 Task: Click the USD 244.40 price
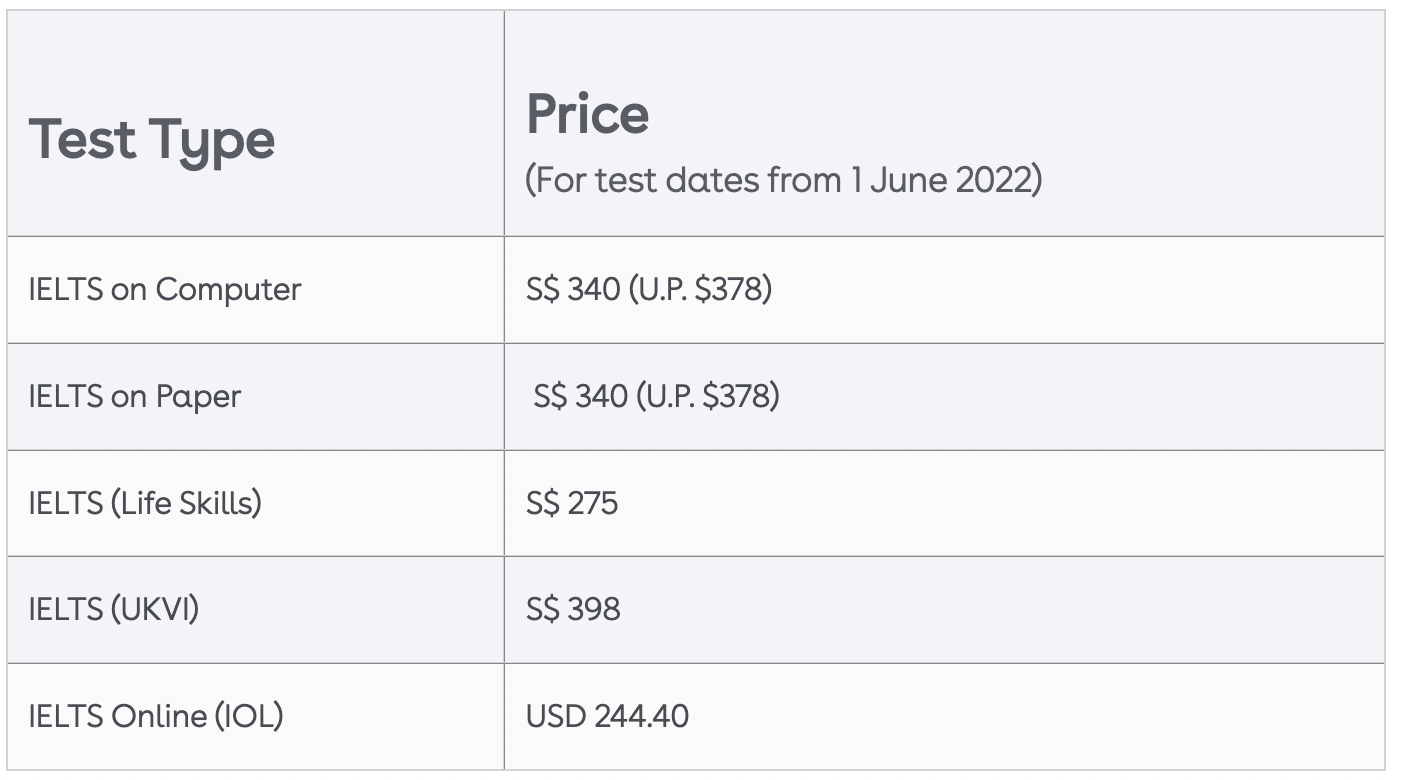[x=607, y=716]
